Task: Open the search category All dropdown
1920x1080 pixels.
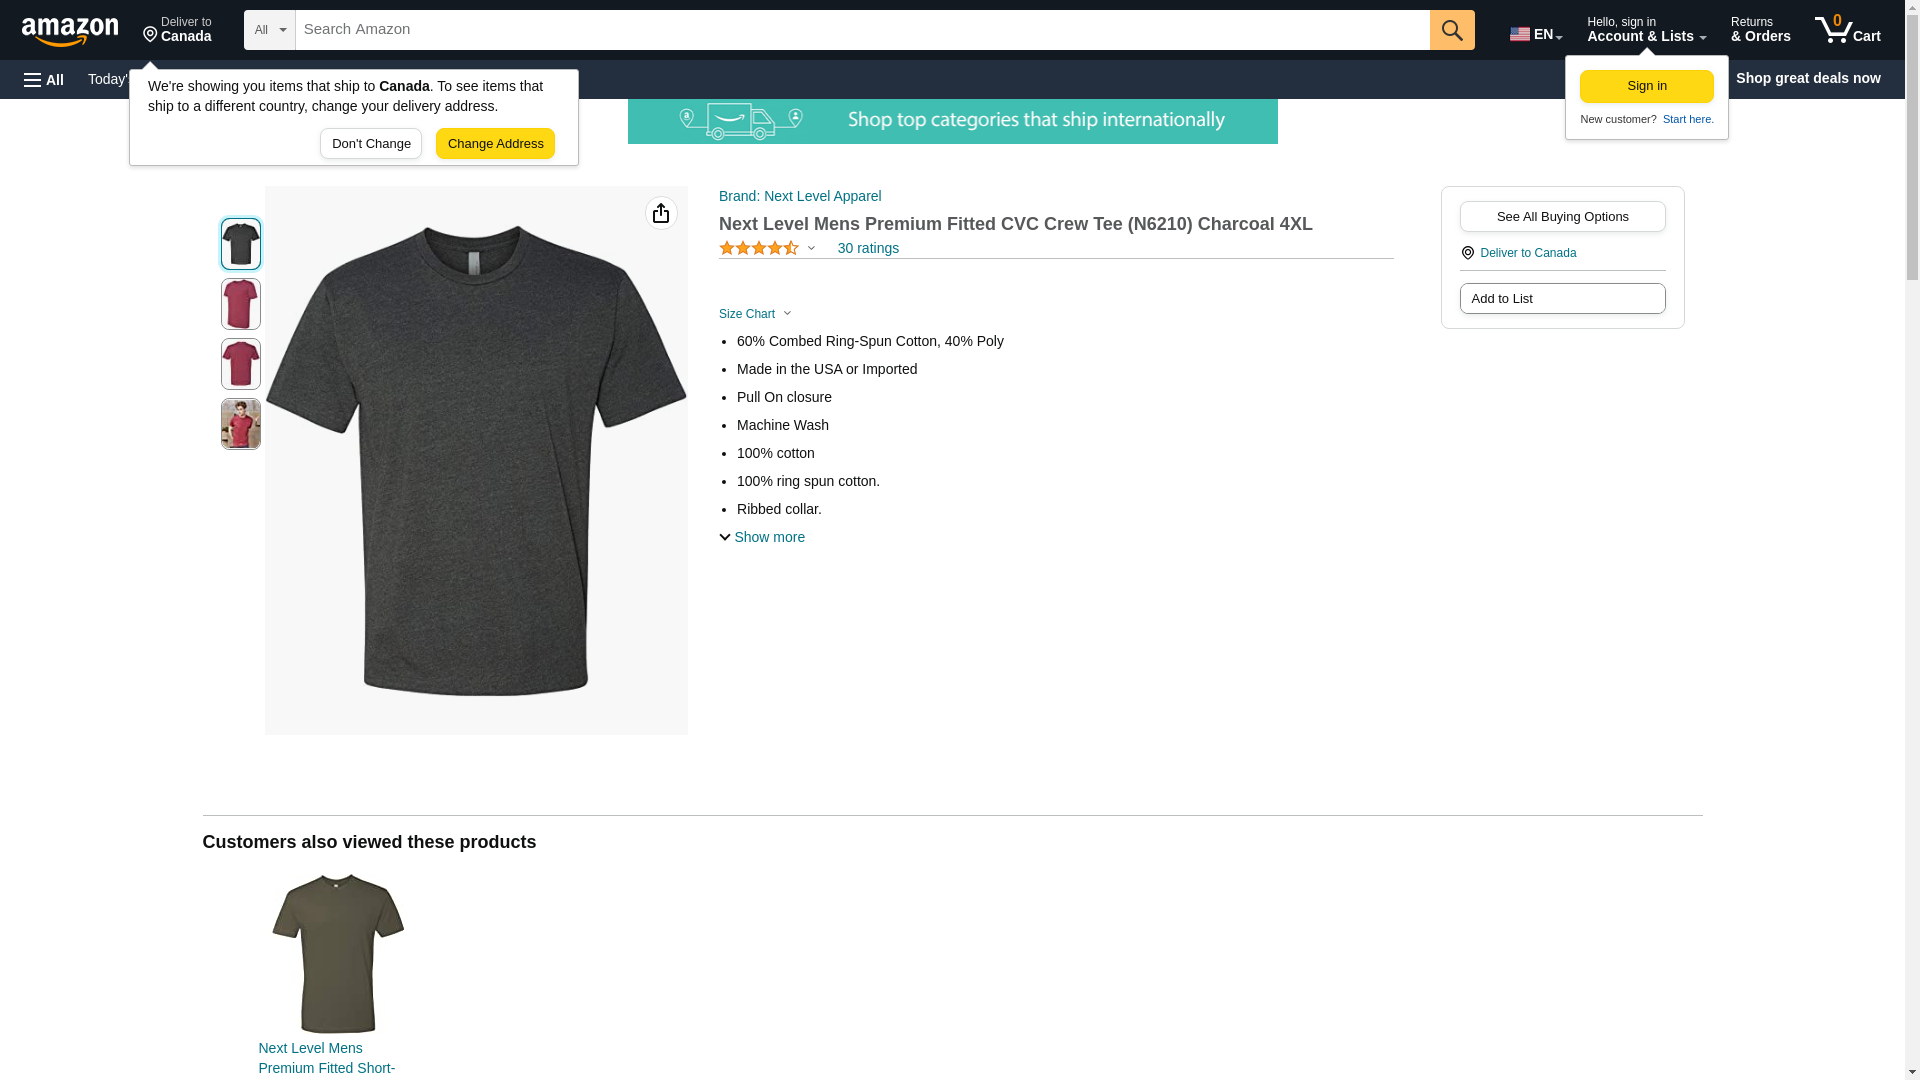Action: (x=269, y=30)
